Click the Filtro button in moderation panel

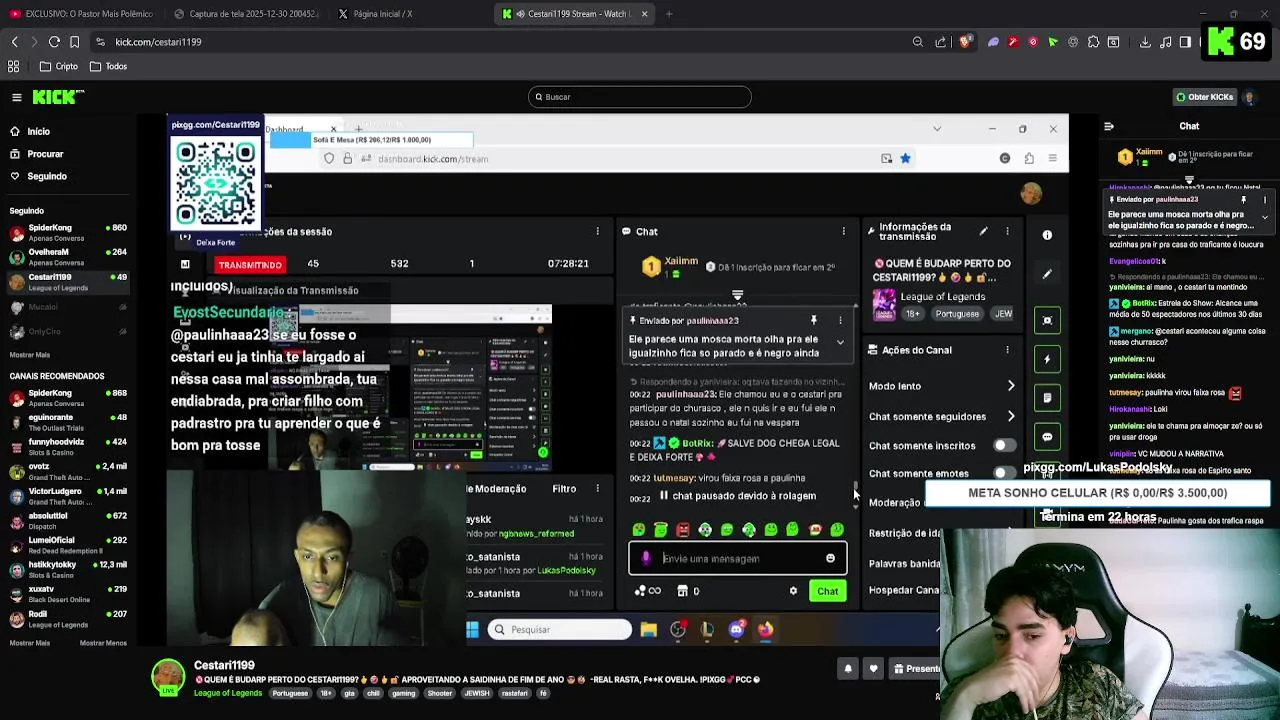tap(564, 489)
